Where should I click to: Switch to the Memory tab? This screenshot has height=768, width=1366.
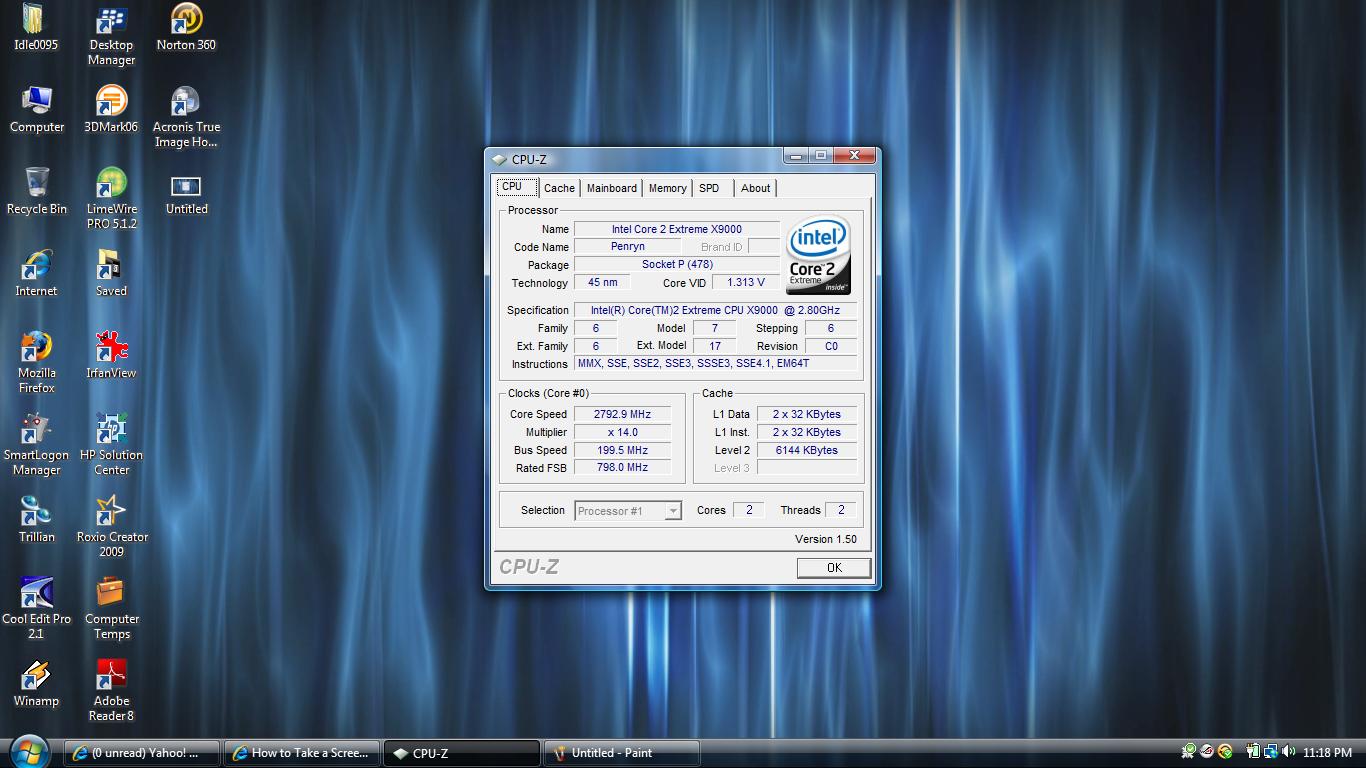coord(667,188)
